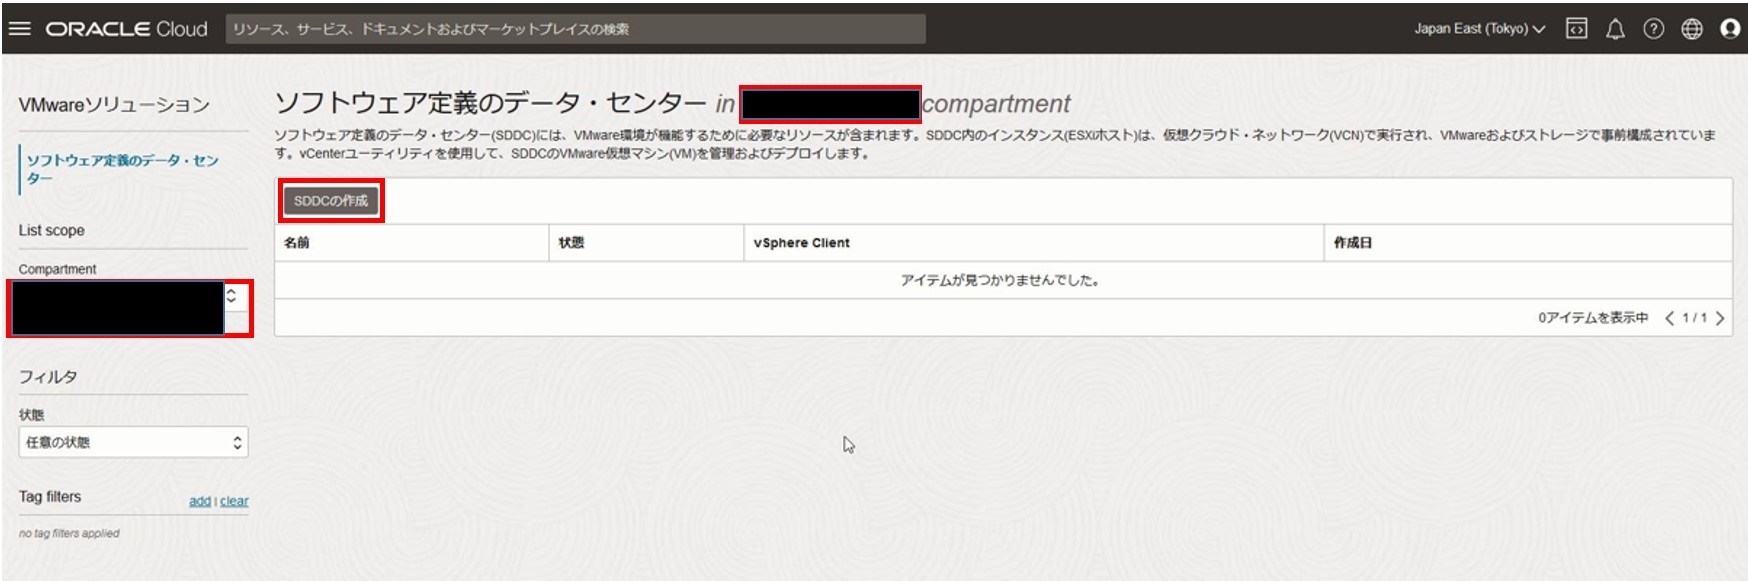Viewport: 1748px width, 581px height.
Task: Click the vSphere Client column header
Action: tap(801, 243)
